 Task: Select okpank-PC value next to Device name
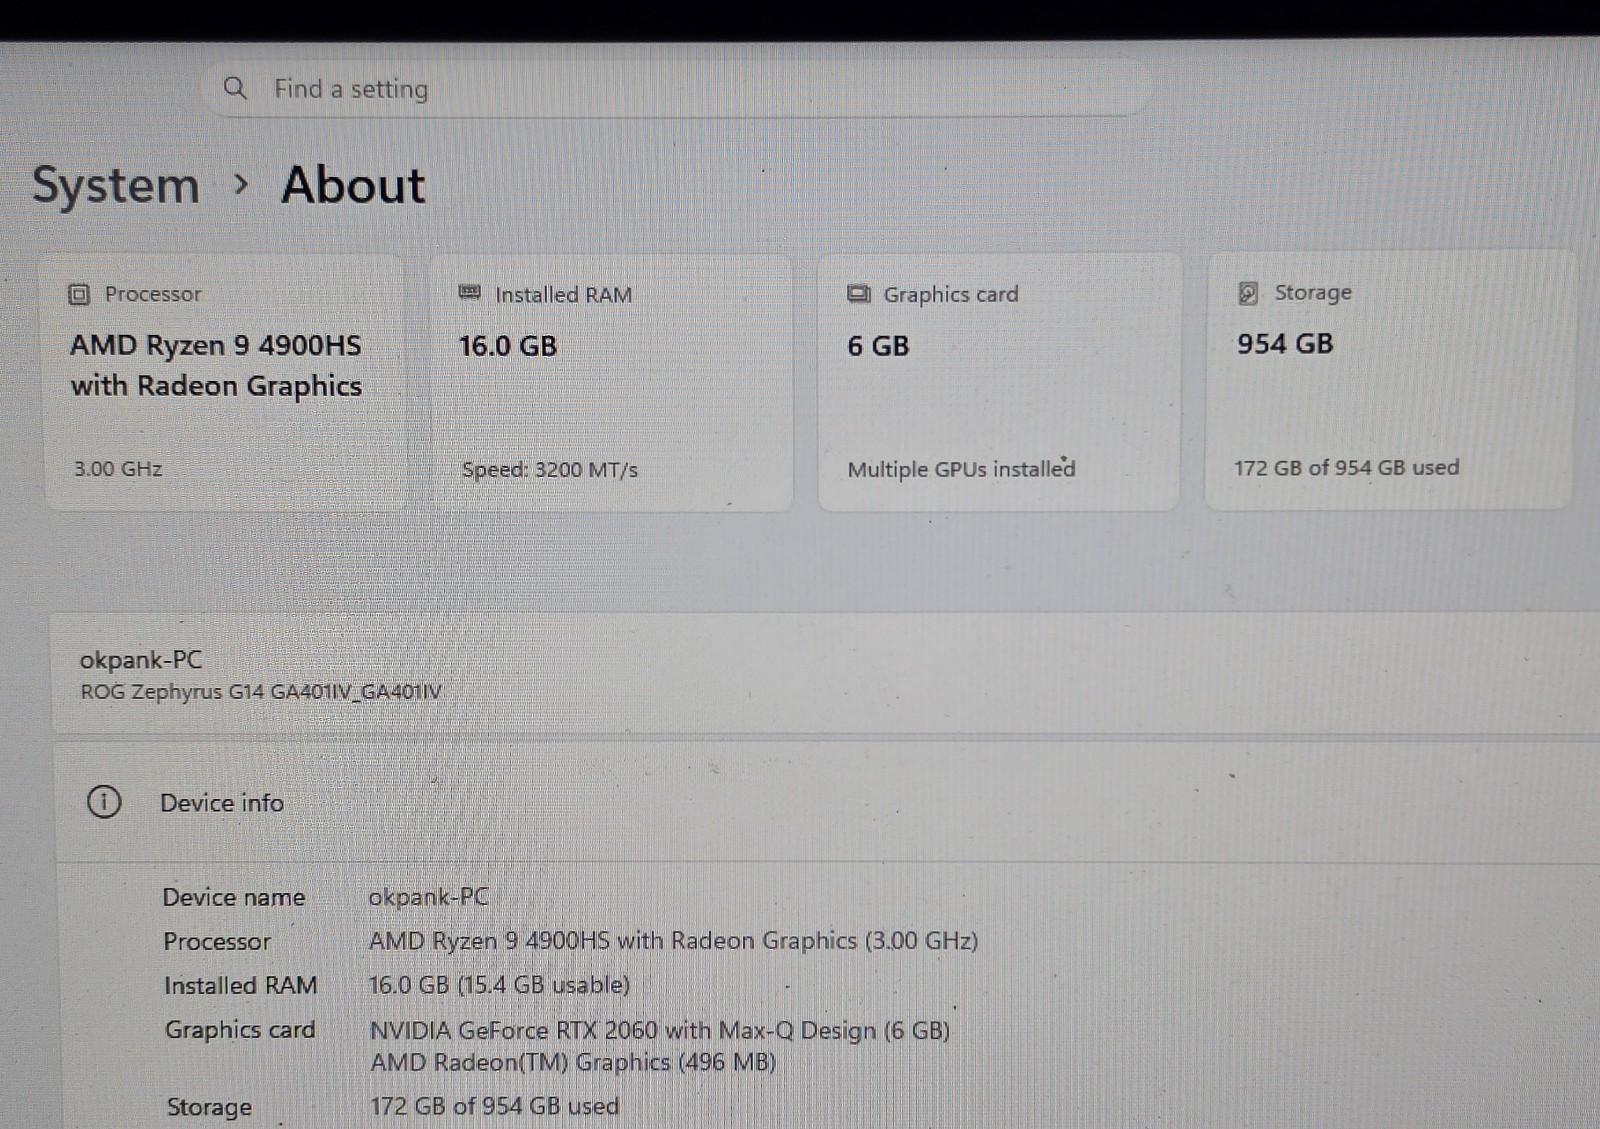(x=429, y=897)
